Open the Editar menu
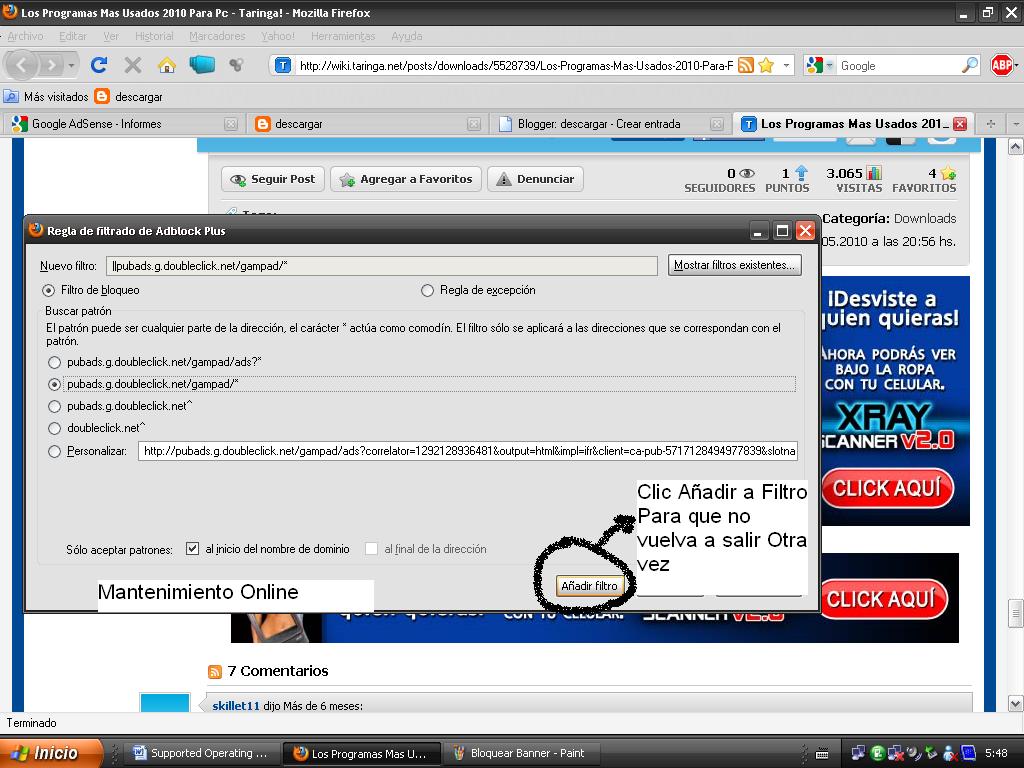Image resolution: width=1024 pixels, height=768 pixels. (72, 37)
